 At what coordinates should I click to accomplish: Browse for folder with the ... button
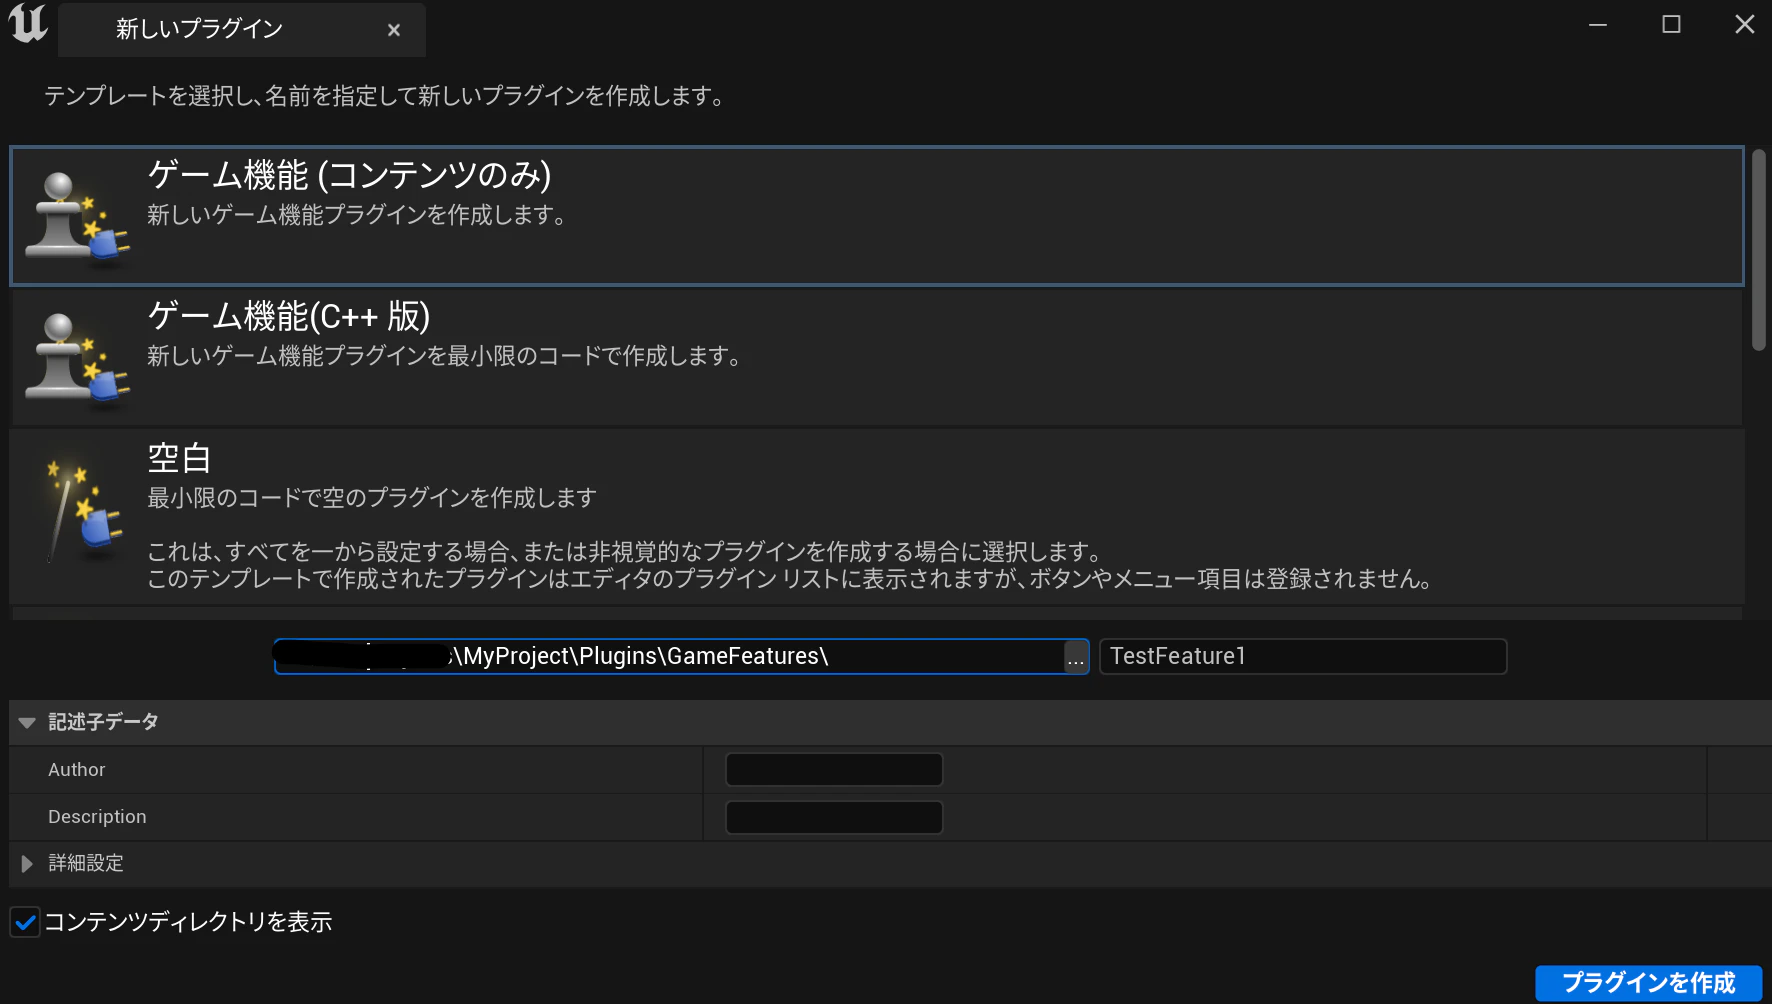[x=1076, y=657]
